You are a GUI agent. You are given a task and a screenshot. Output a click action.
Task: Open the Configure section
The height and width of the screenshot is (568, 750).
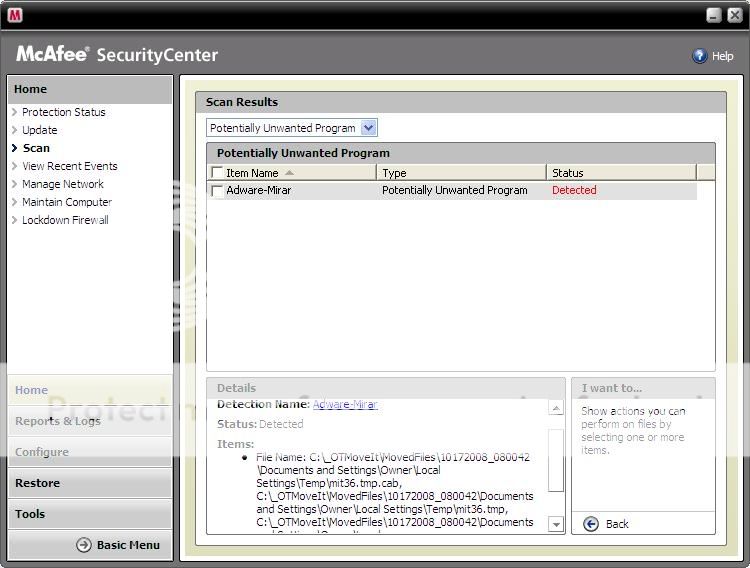tap(90, 452)
